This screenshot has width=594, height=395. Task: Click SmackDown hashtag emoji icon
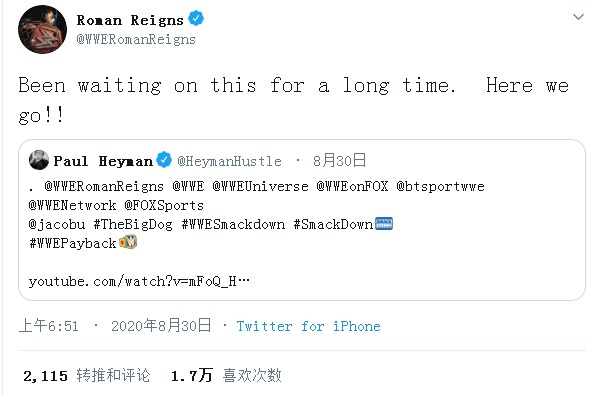(x=384, y=224)
